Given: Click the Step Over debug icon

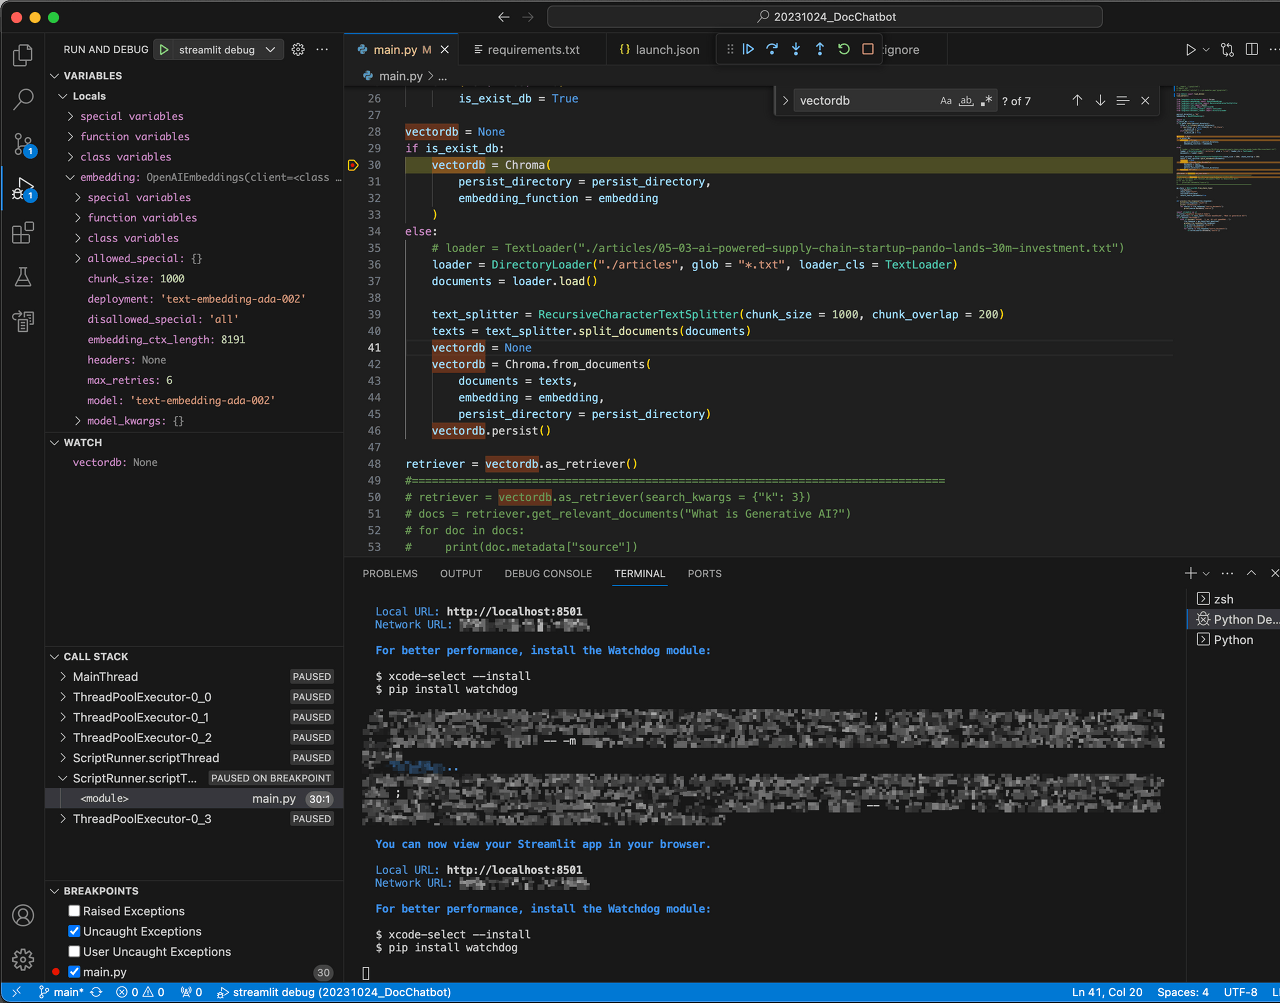Looking at the screenshot, I should click(x=772, y=49).
